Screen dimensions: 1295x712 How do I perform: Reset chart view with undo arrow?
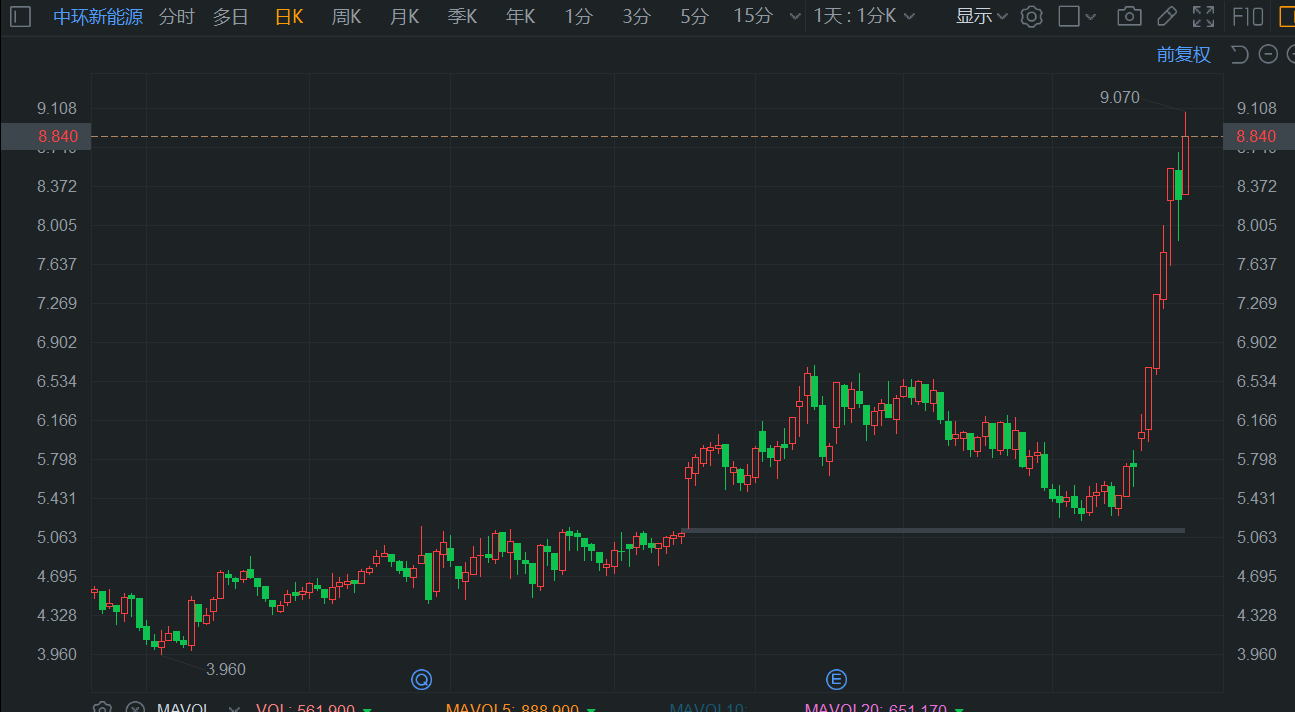(x=1239, y=54)
